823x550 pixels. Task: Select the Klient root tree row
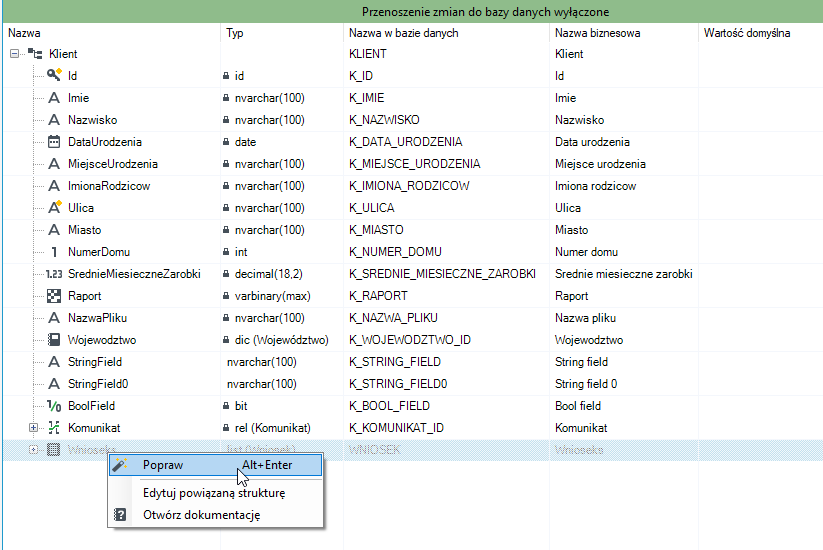pos(413,54)
